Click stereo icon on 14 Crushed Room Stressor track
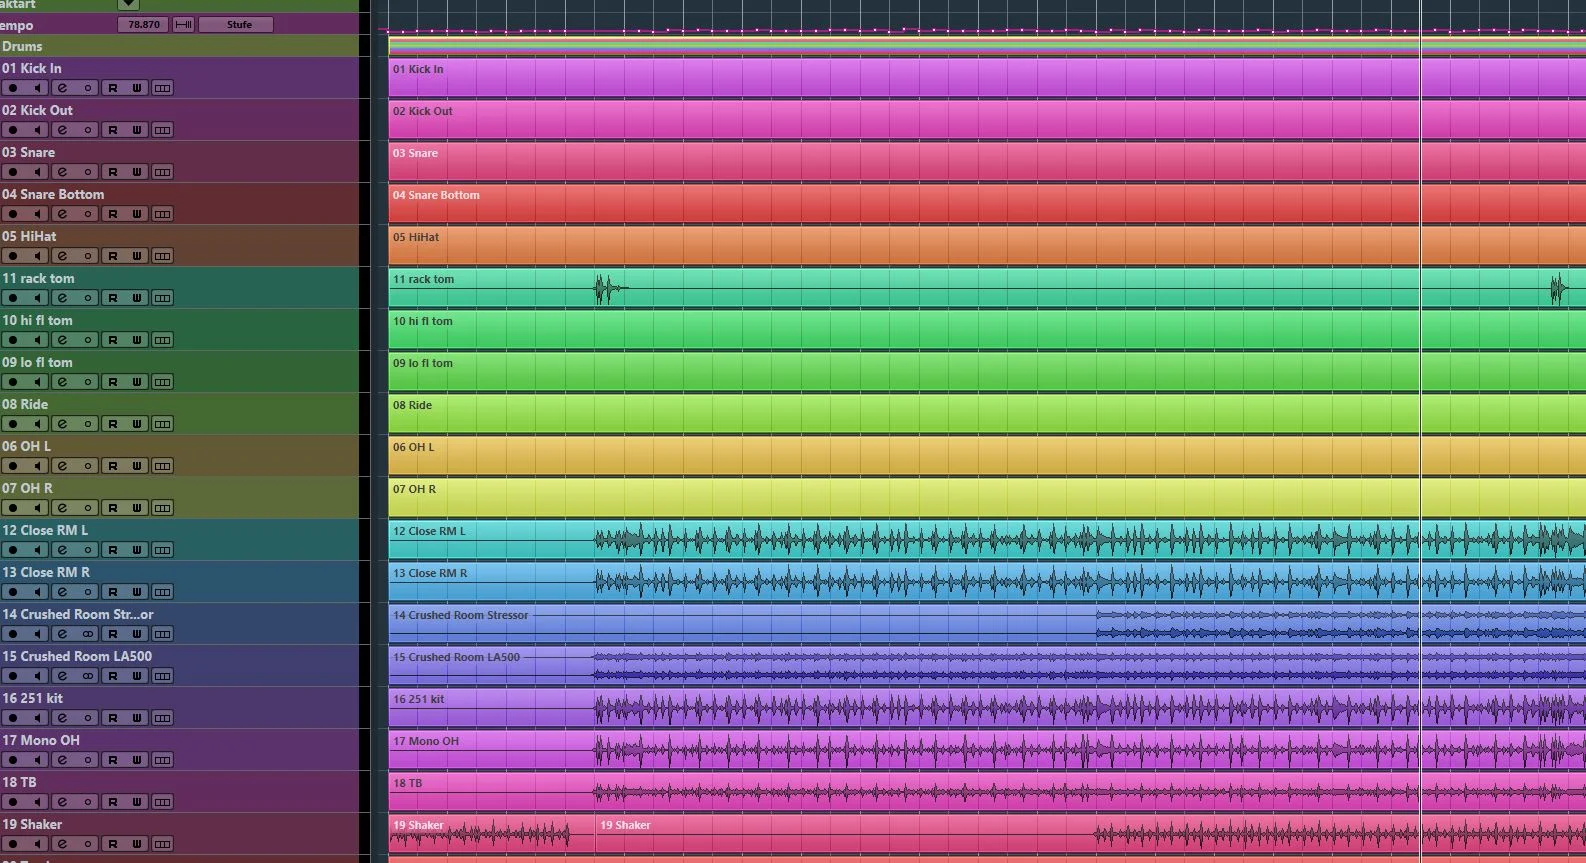1586x863 pixels. [88, 634]
